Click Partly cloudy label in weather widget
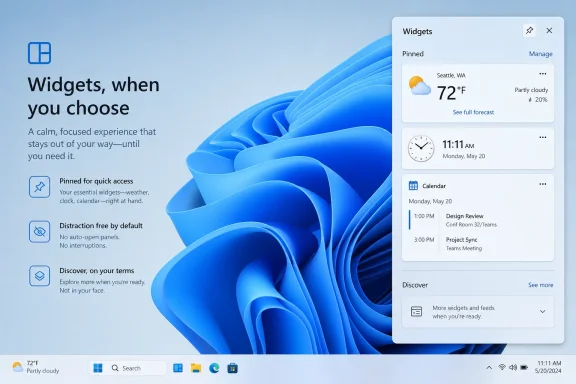576x384 pixels. point(531,90)
